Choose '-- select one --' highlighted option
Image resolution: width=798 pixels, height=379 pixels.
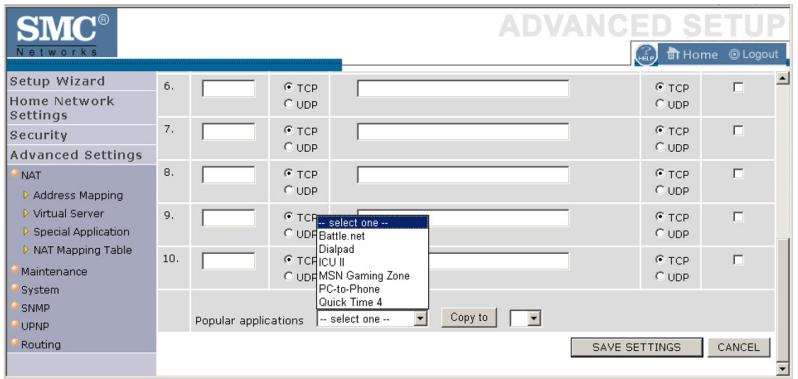(x=373, y=223)
